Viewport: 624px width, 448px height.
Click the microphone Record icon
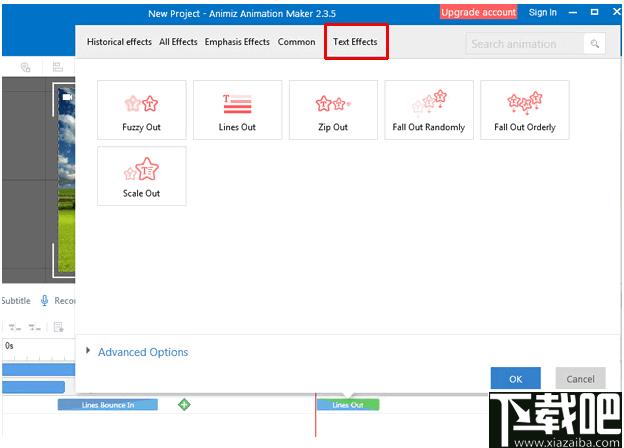pos(45,300)
